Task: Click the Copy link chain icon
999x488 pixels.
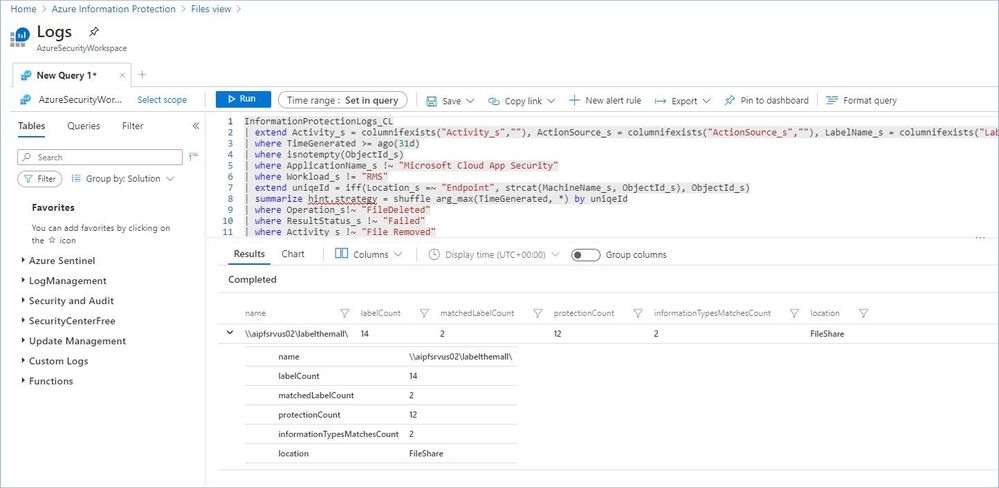Action: point(494,101)
